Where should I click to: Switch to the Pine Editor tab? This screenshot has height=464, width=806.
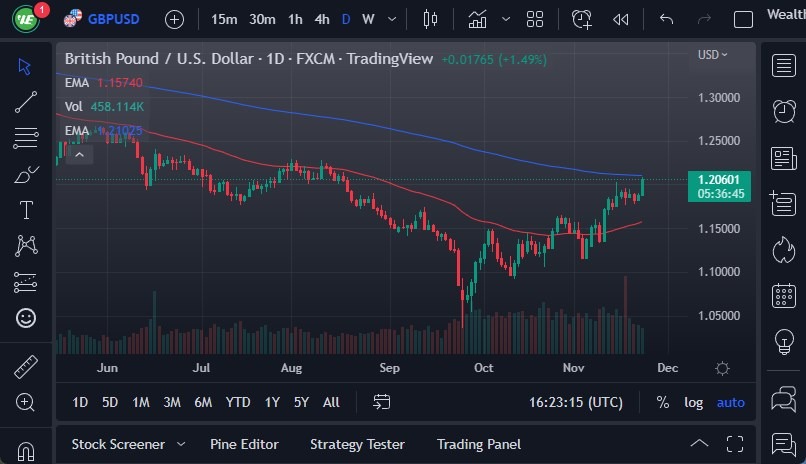point(244,444)
